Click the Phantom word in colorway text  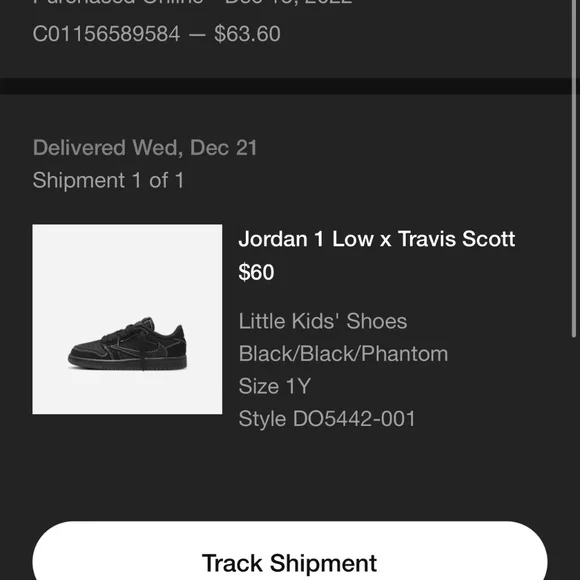pos(404,354)
